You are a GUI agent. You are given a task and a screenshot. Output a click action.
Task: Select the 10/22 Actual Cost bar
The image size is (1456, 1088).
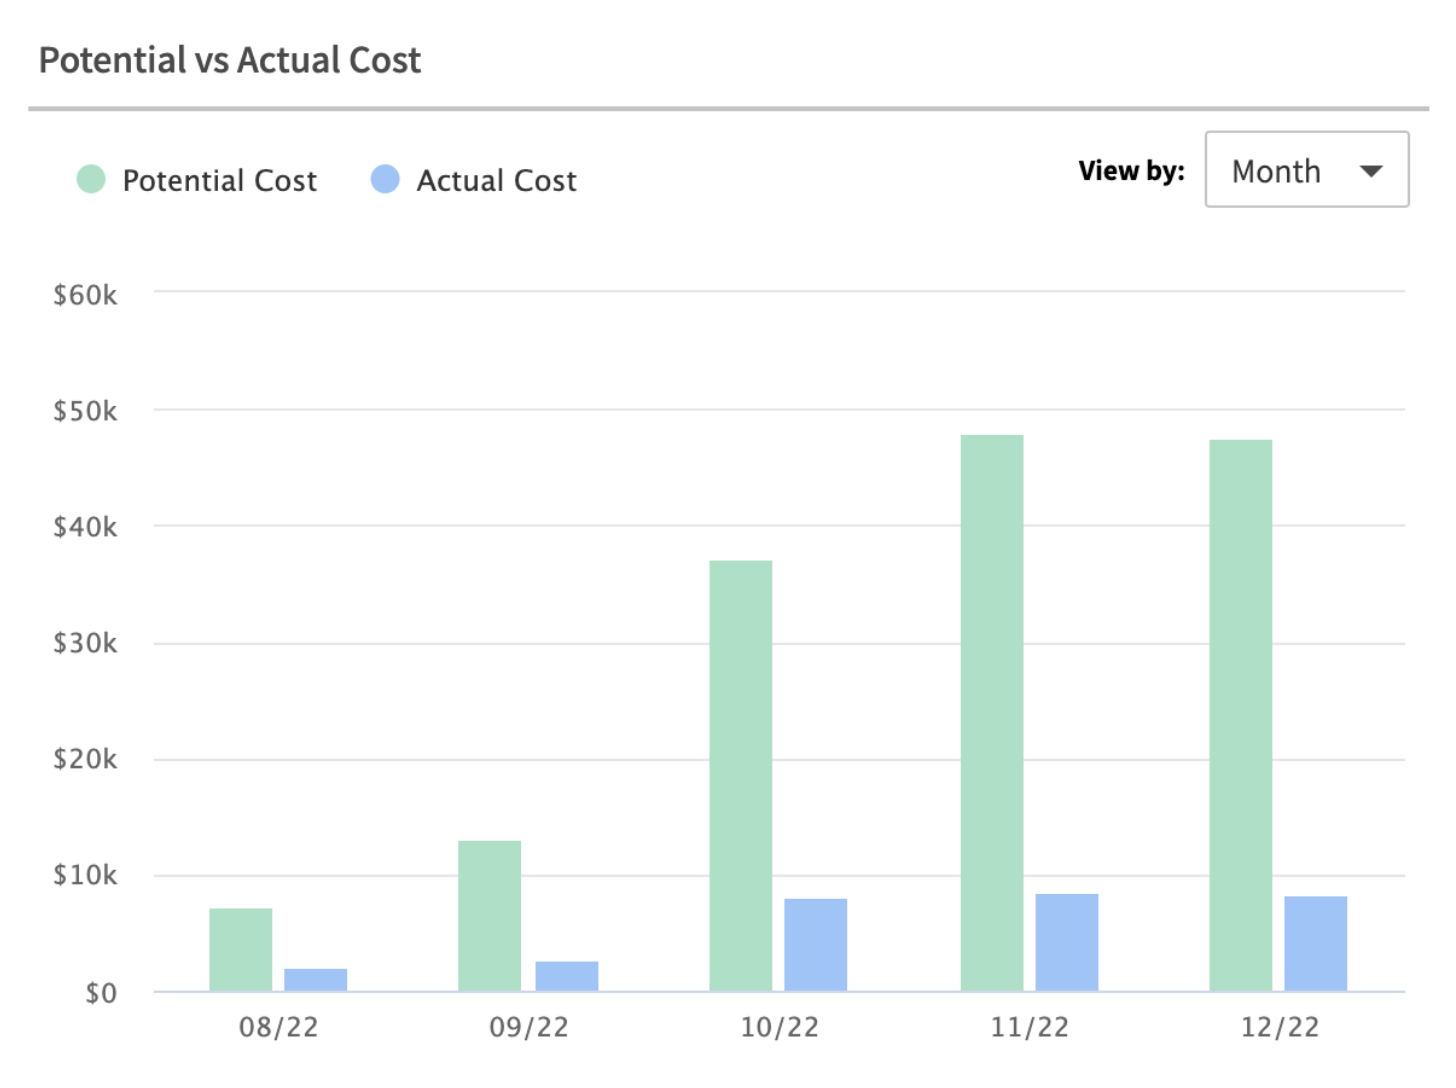pos(815,944)
